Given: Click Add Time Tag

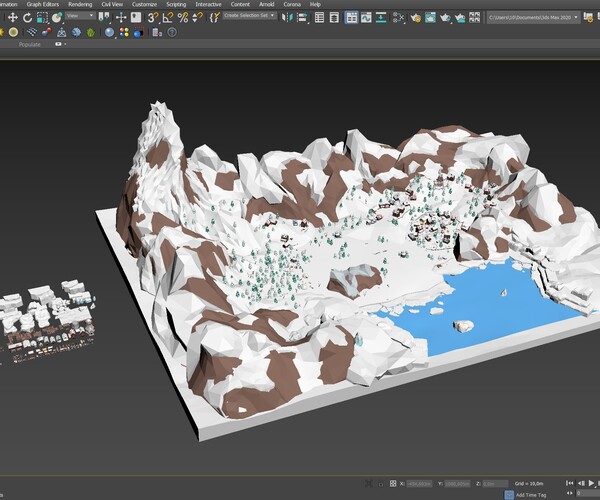Looking at the screenshot, I should pyautogui.click(x=531, y=495).
